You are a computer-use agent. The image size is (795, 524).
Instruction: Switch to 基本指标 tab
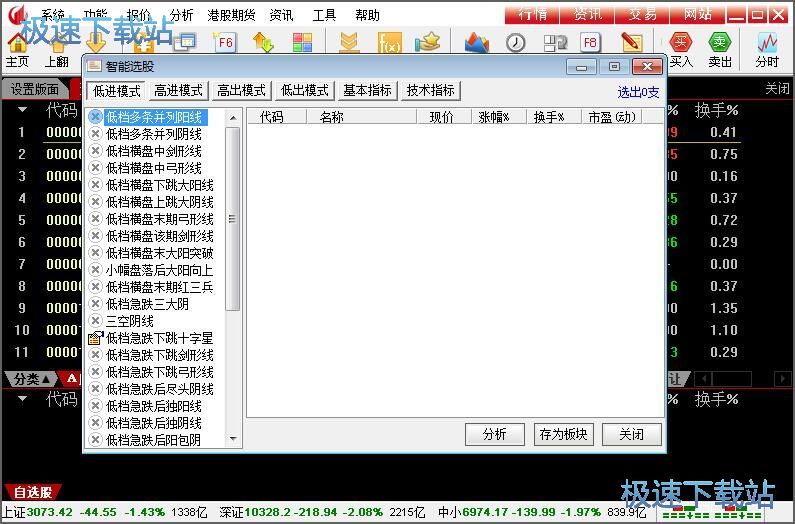coord(368,91)
